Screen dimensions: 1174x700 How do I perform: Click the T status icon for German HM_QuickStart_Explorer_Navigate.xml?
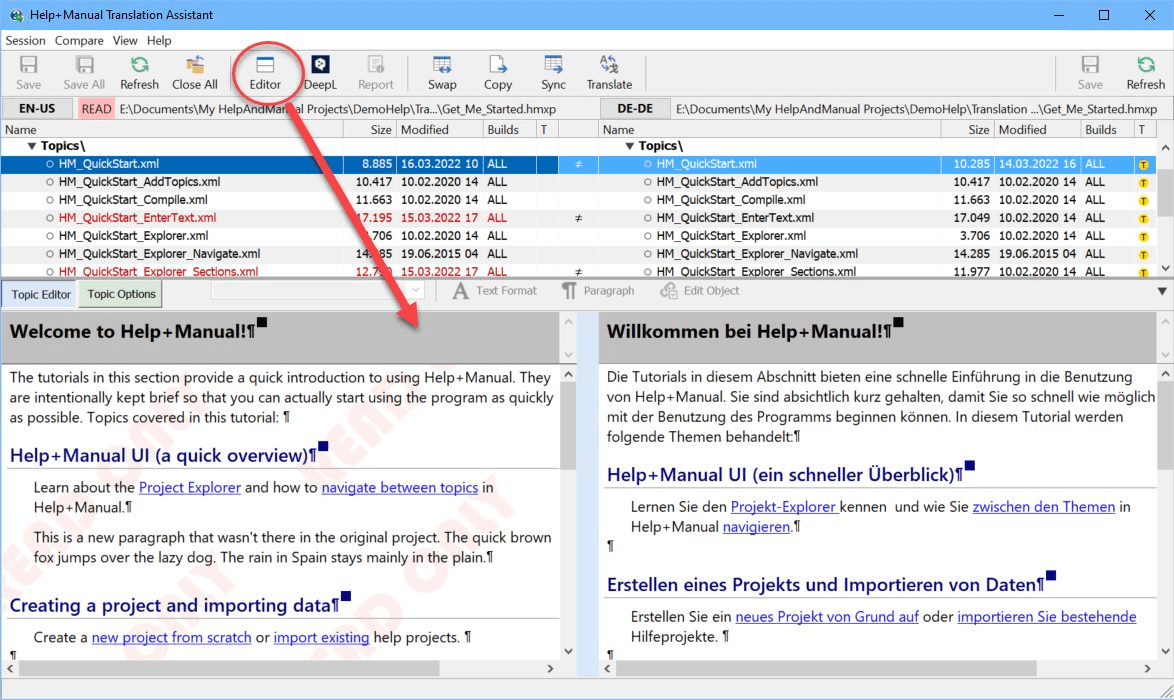point(1143,254)
